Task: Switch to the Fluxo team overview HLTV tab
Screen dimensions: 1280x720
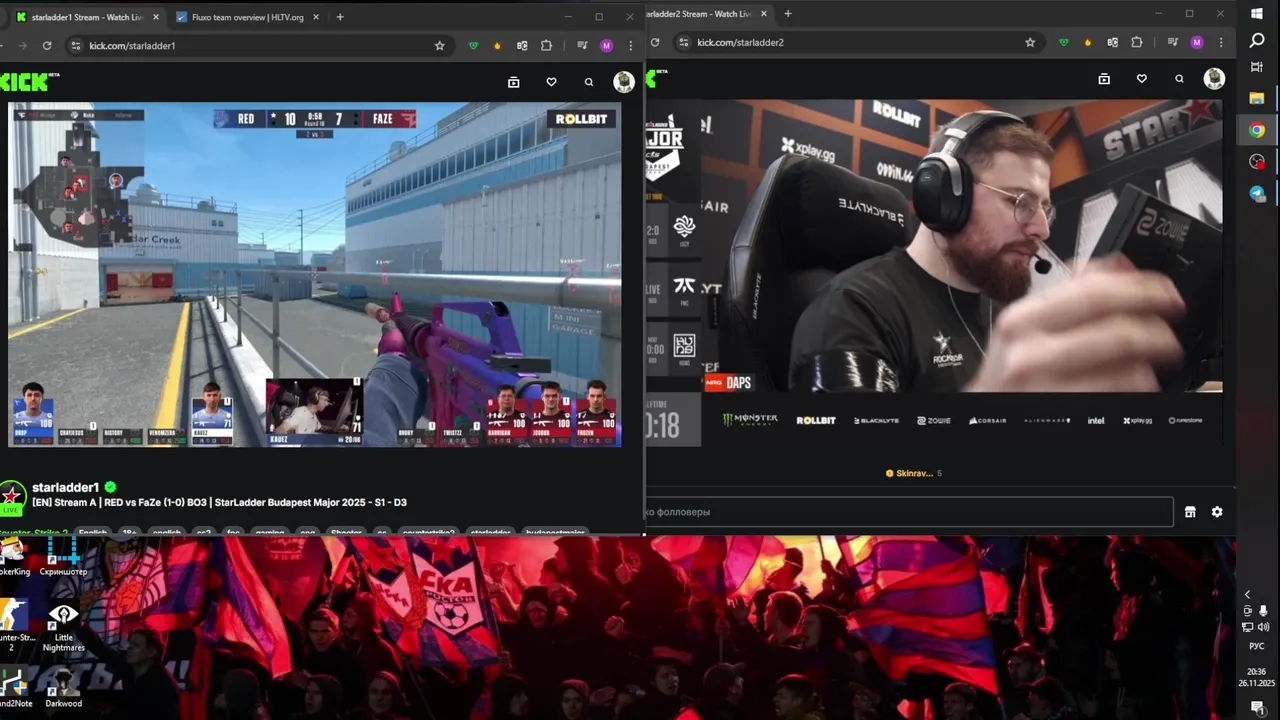Action: [x=245, y=17]
